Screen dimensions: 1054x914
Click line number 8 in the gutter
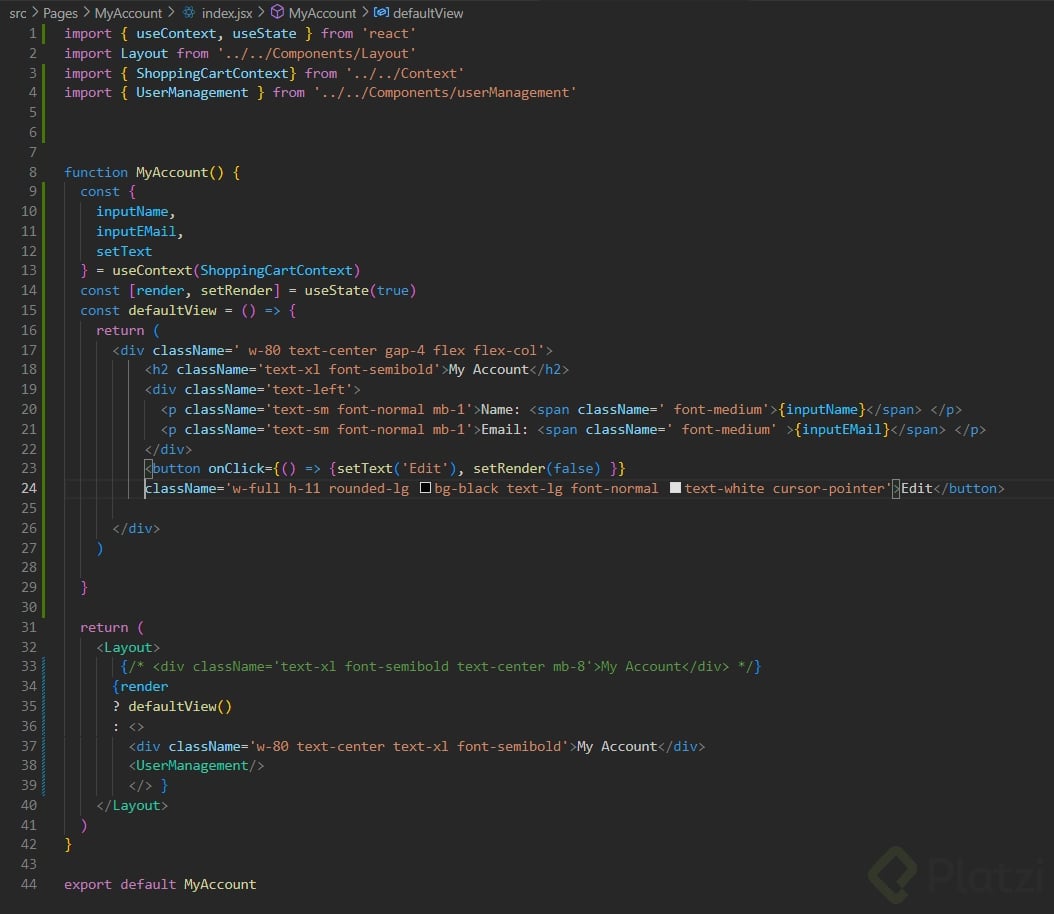[33, 173]
